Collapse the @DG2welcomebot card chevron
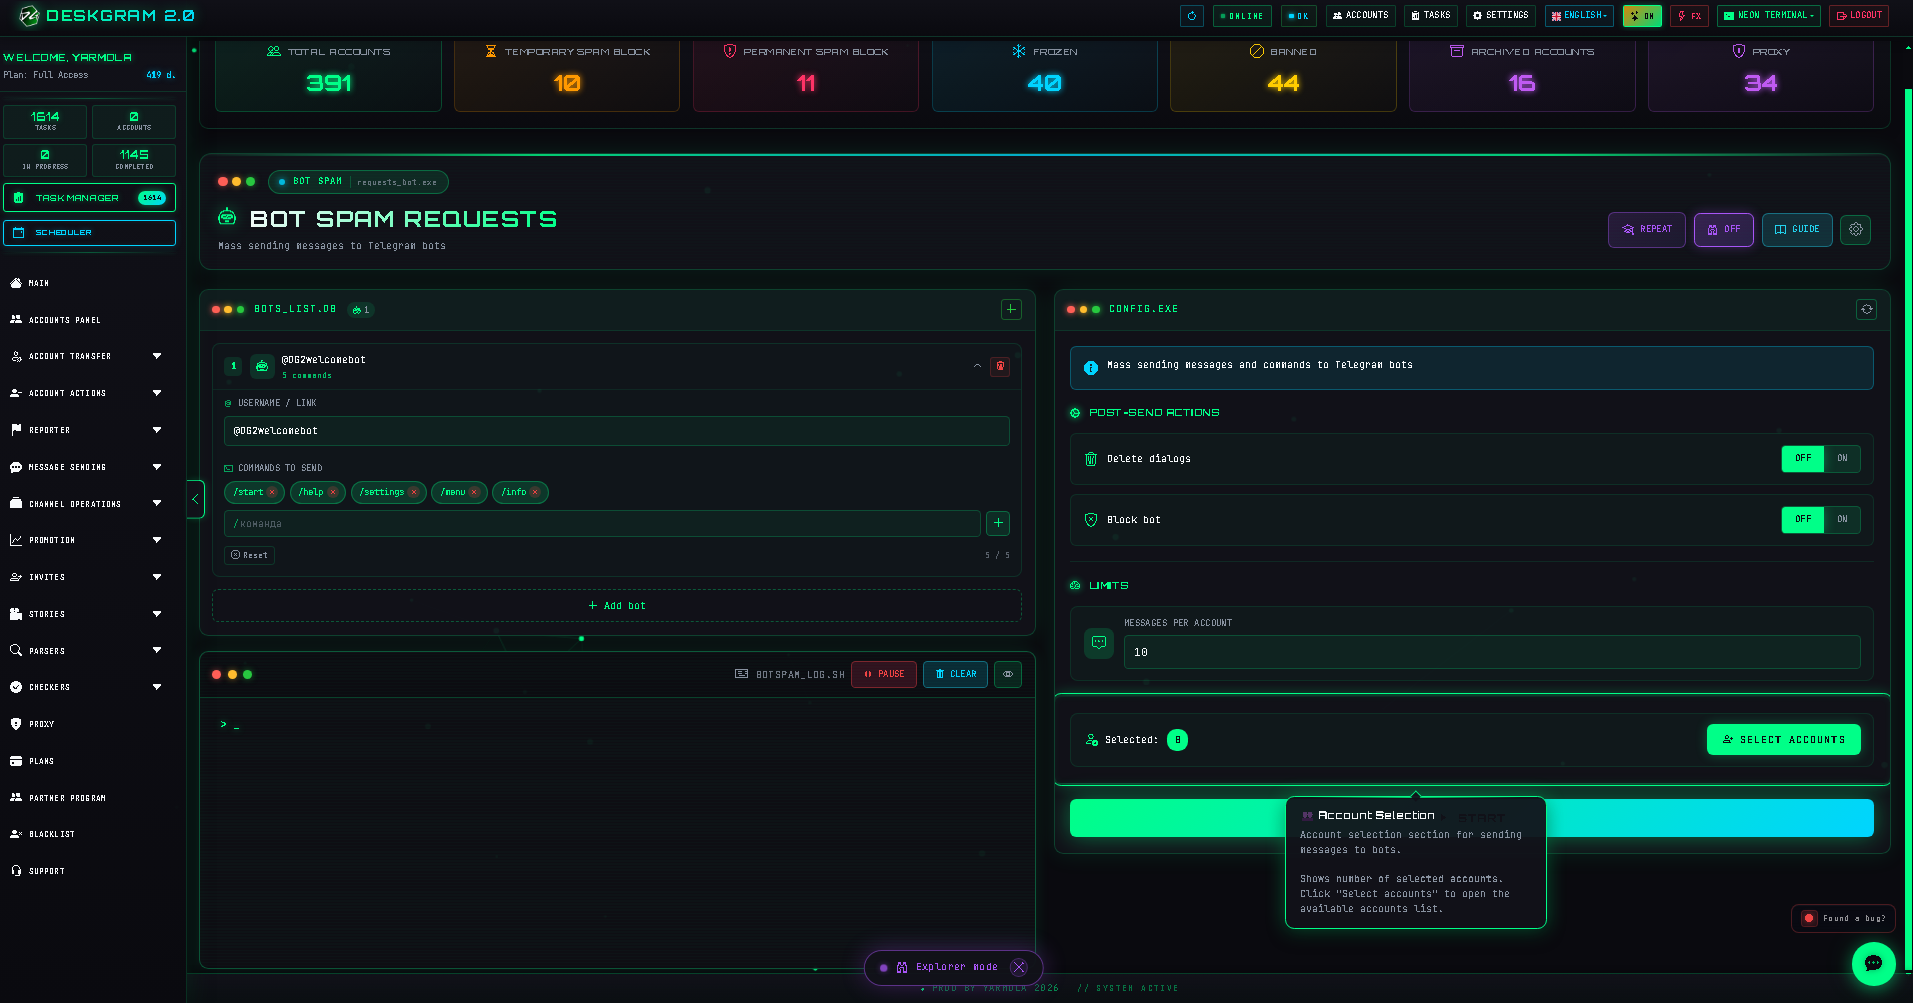 (977, 366)
